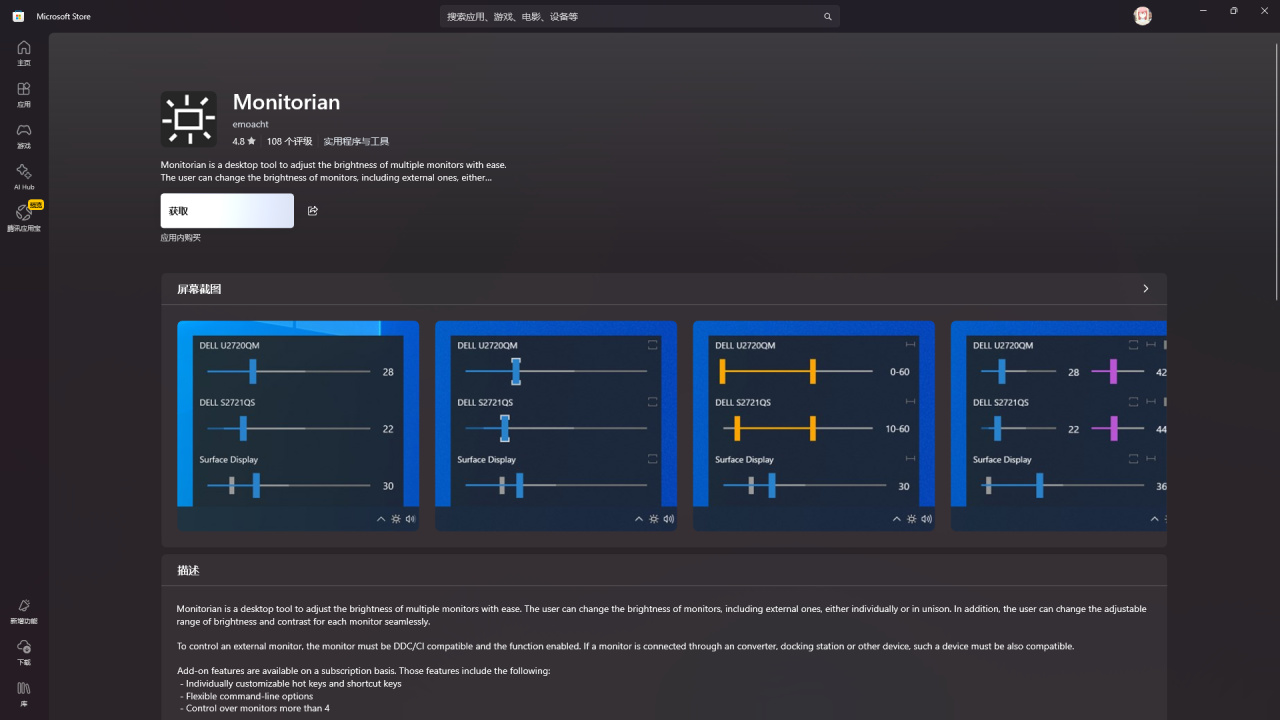The width and height of the screenshot is (1280, 720).
Task: Expand the screenshots section chevron
Action: tap(1146, 289)
